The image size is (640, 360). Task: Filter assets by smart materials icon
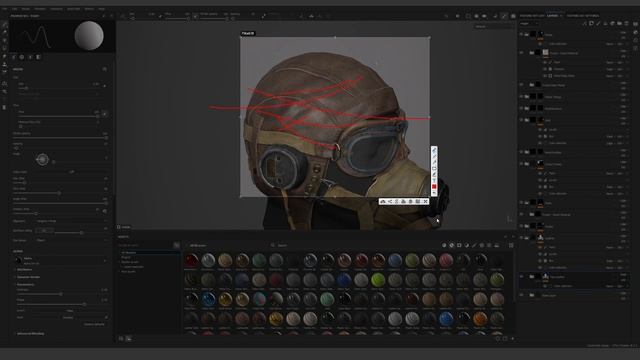(x=451, y=245)
